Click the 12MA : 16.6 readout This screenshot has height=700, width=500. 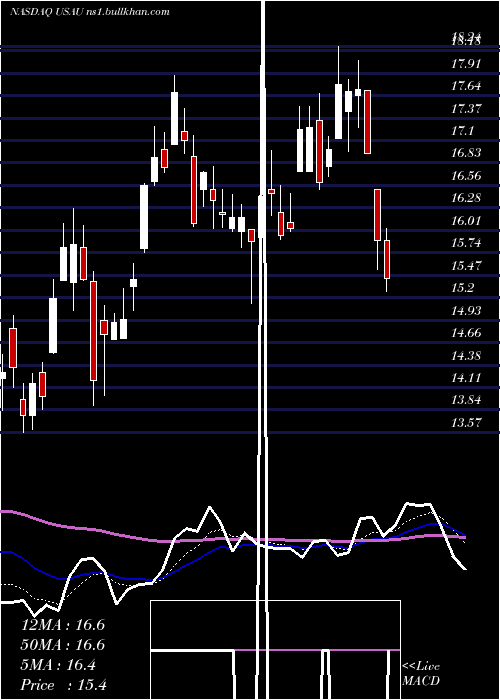tap(63, 625)
